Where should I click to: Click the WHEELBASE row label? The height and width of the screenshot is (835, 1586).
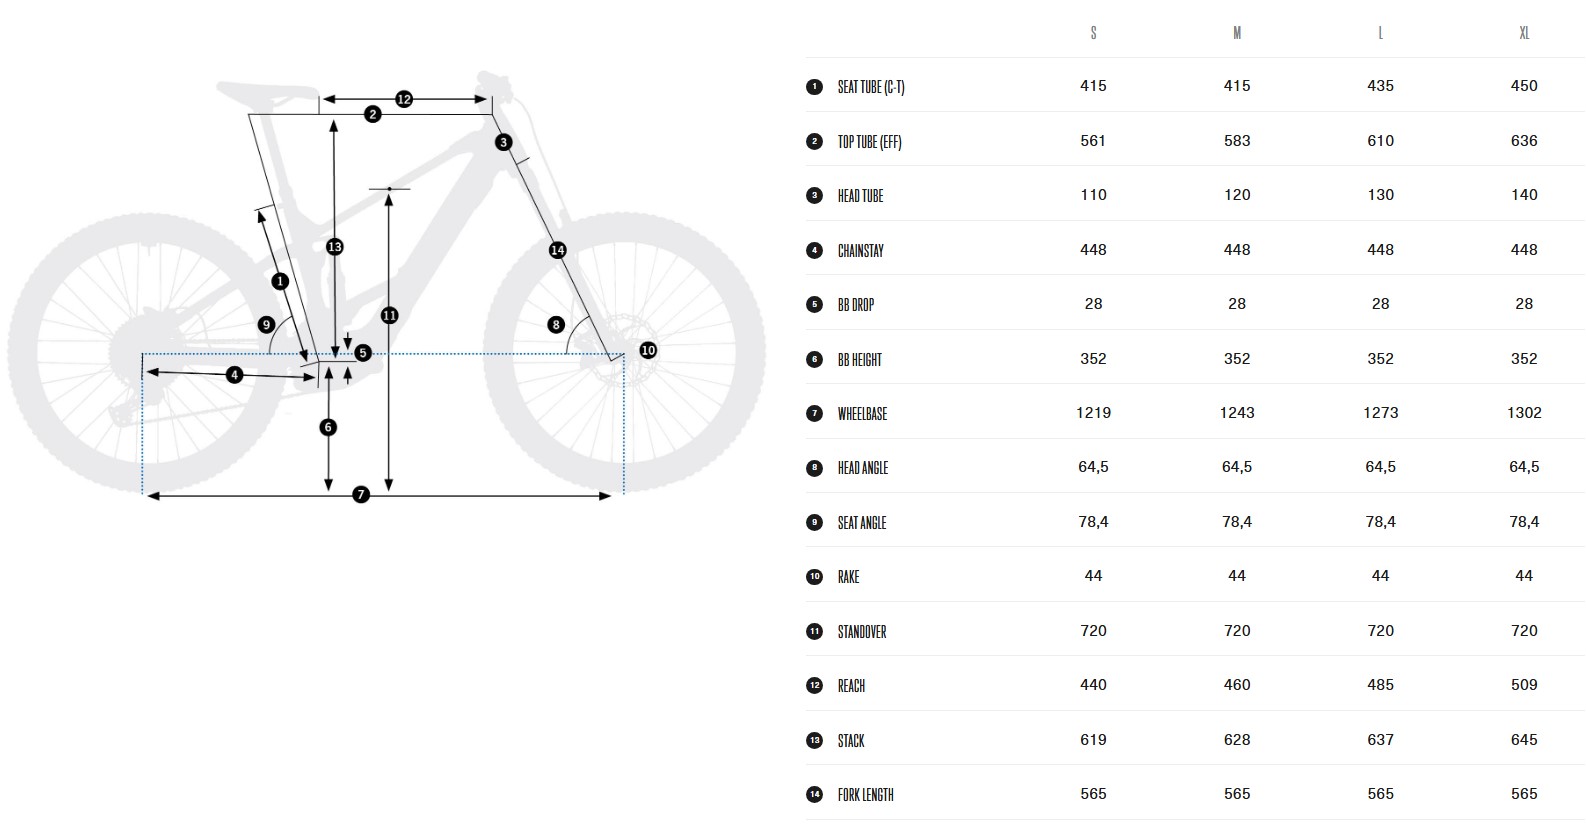tap(862, 414)
